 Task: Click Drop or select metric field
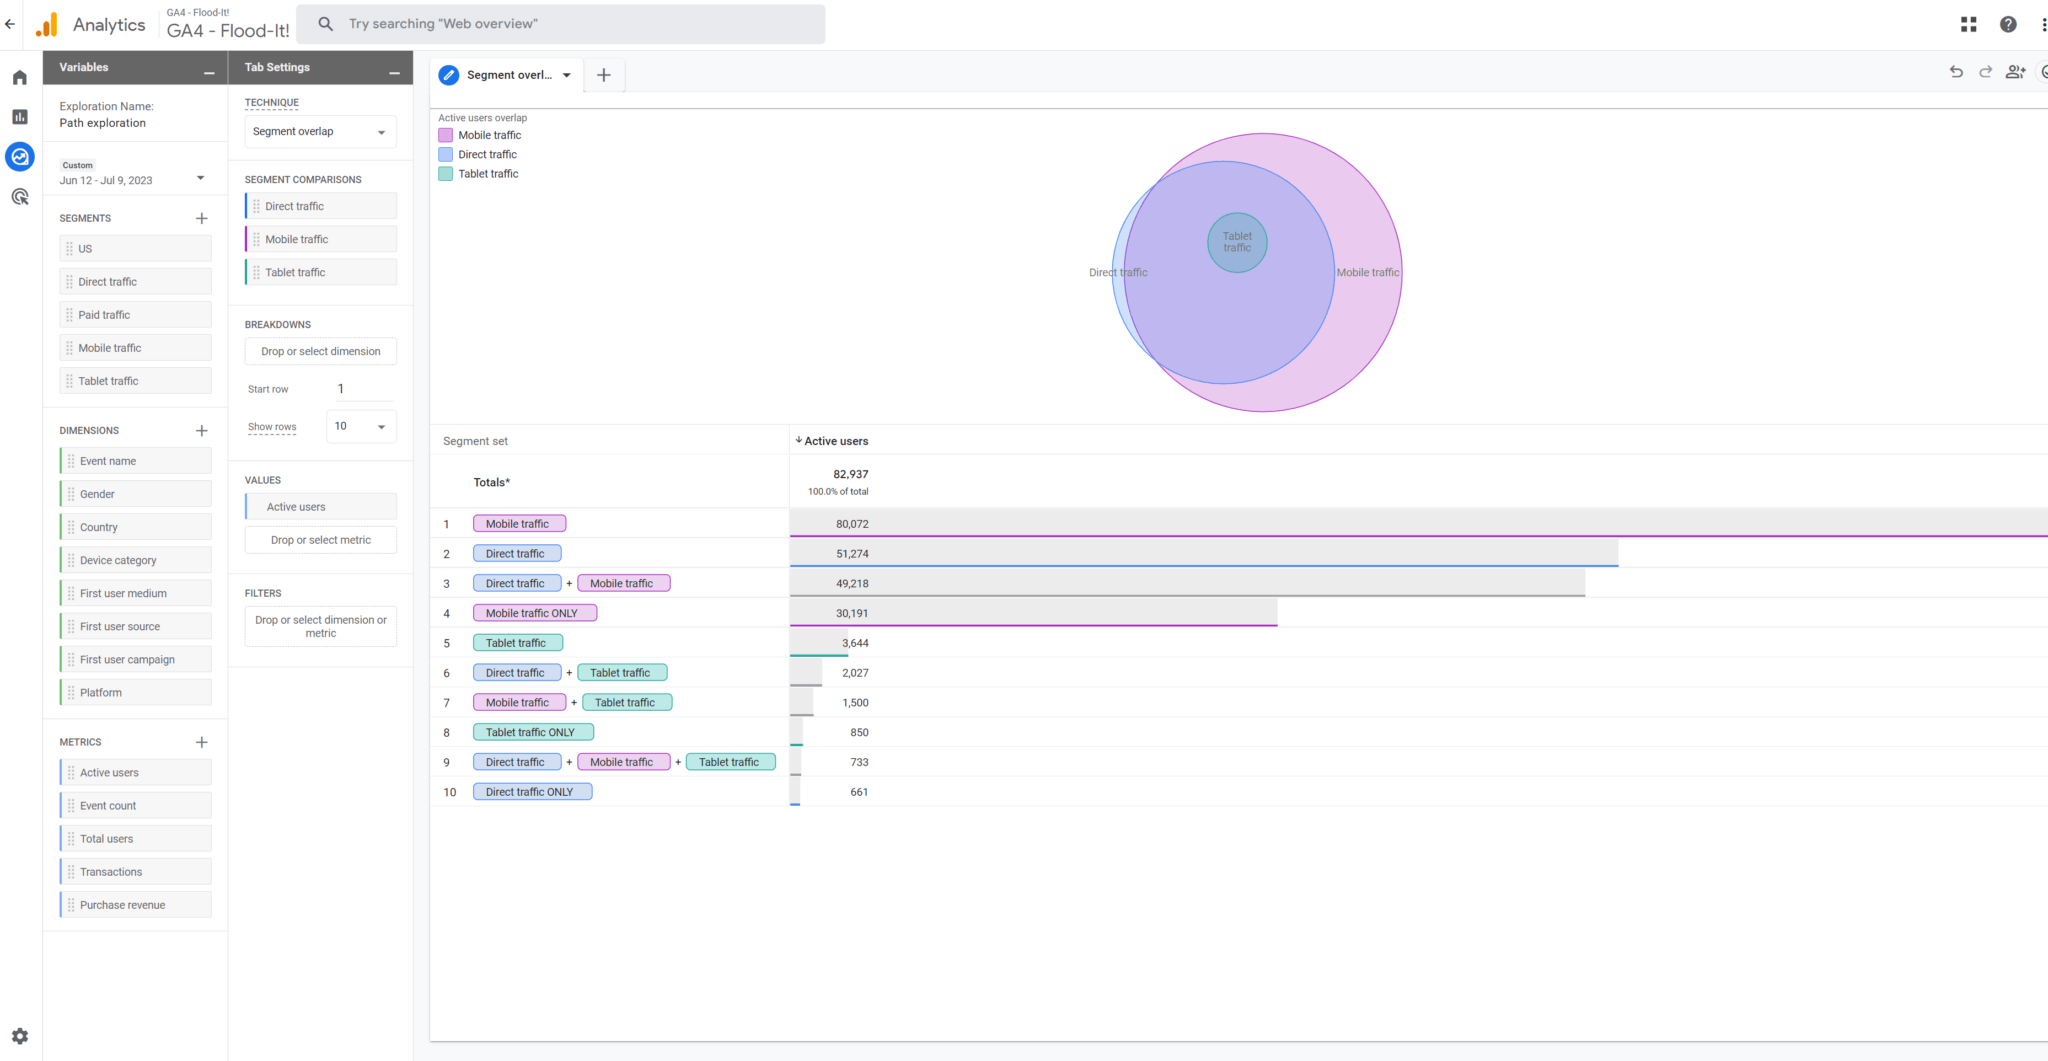pos(320,539)
